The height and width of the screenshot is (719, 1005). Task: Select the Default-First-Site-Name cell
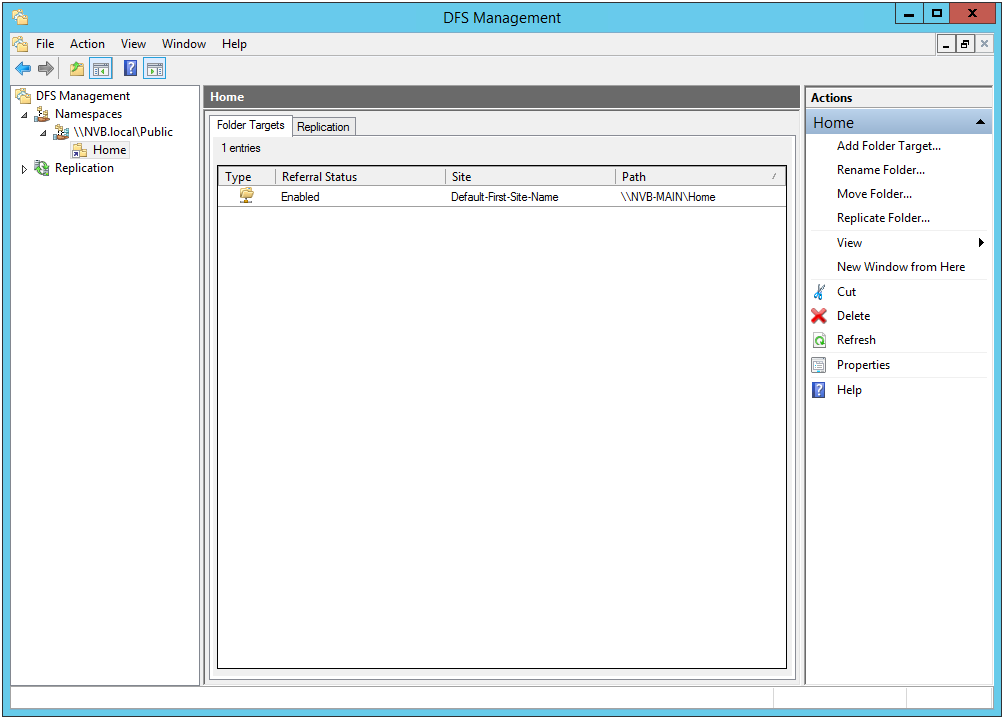coord(504,197)
